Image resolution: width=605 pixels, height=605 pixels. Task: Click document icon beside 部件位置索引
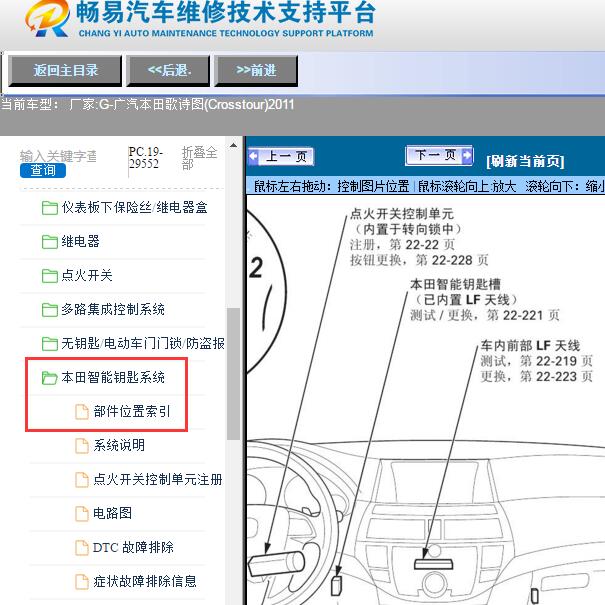click(x=81, y=411)
